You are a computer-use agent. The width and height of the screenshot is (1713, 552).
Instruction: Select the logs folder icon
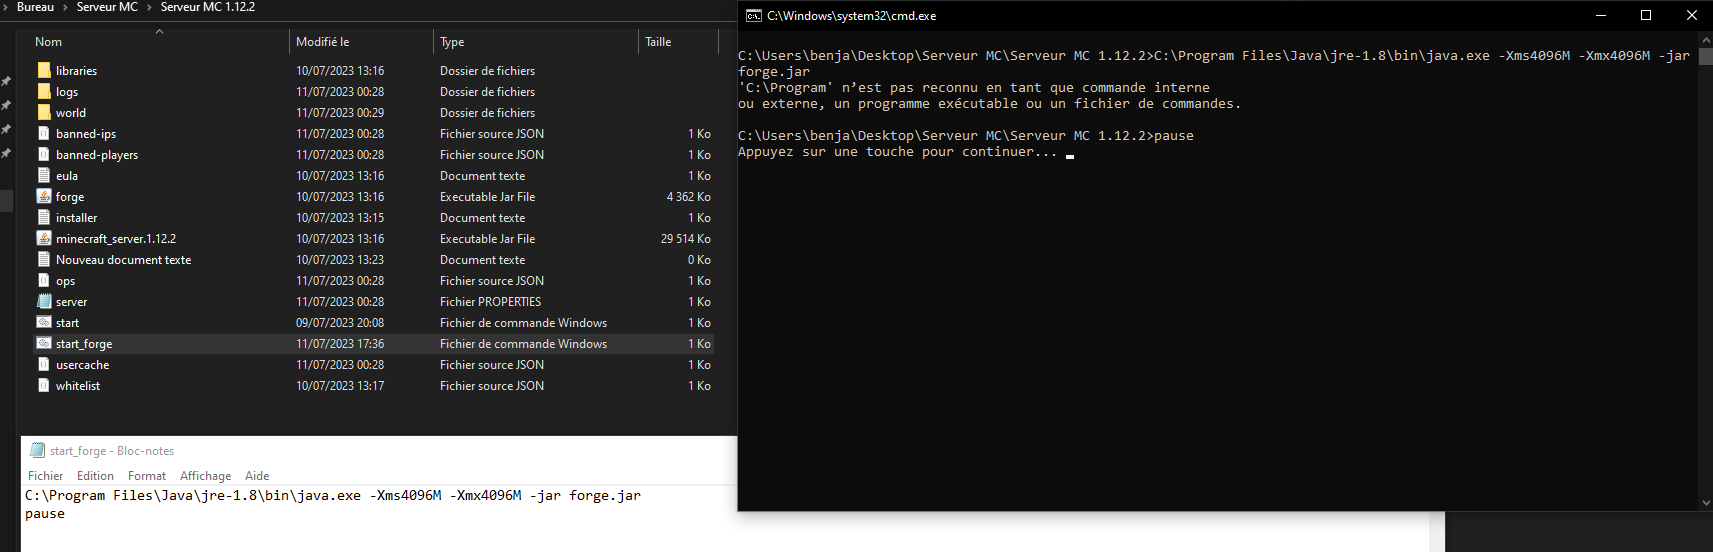[x=44, y=92]
